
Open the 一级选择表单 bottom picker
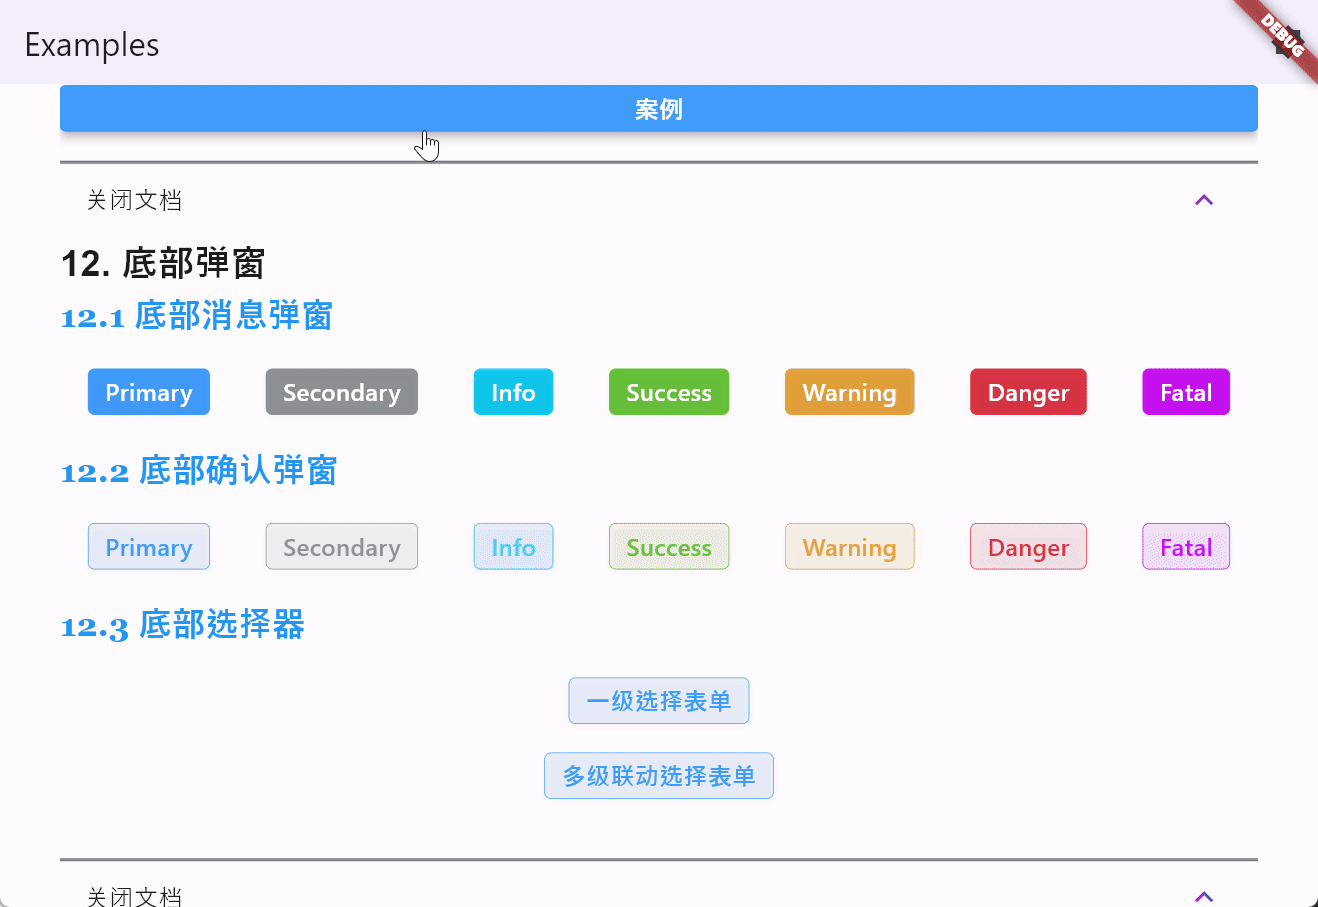(x=658, y=700)
